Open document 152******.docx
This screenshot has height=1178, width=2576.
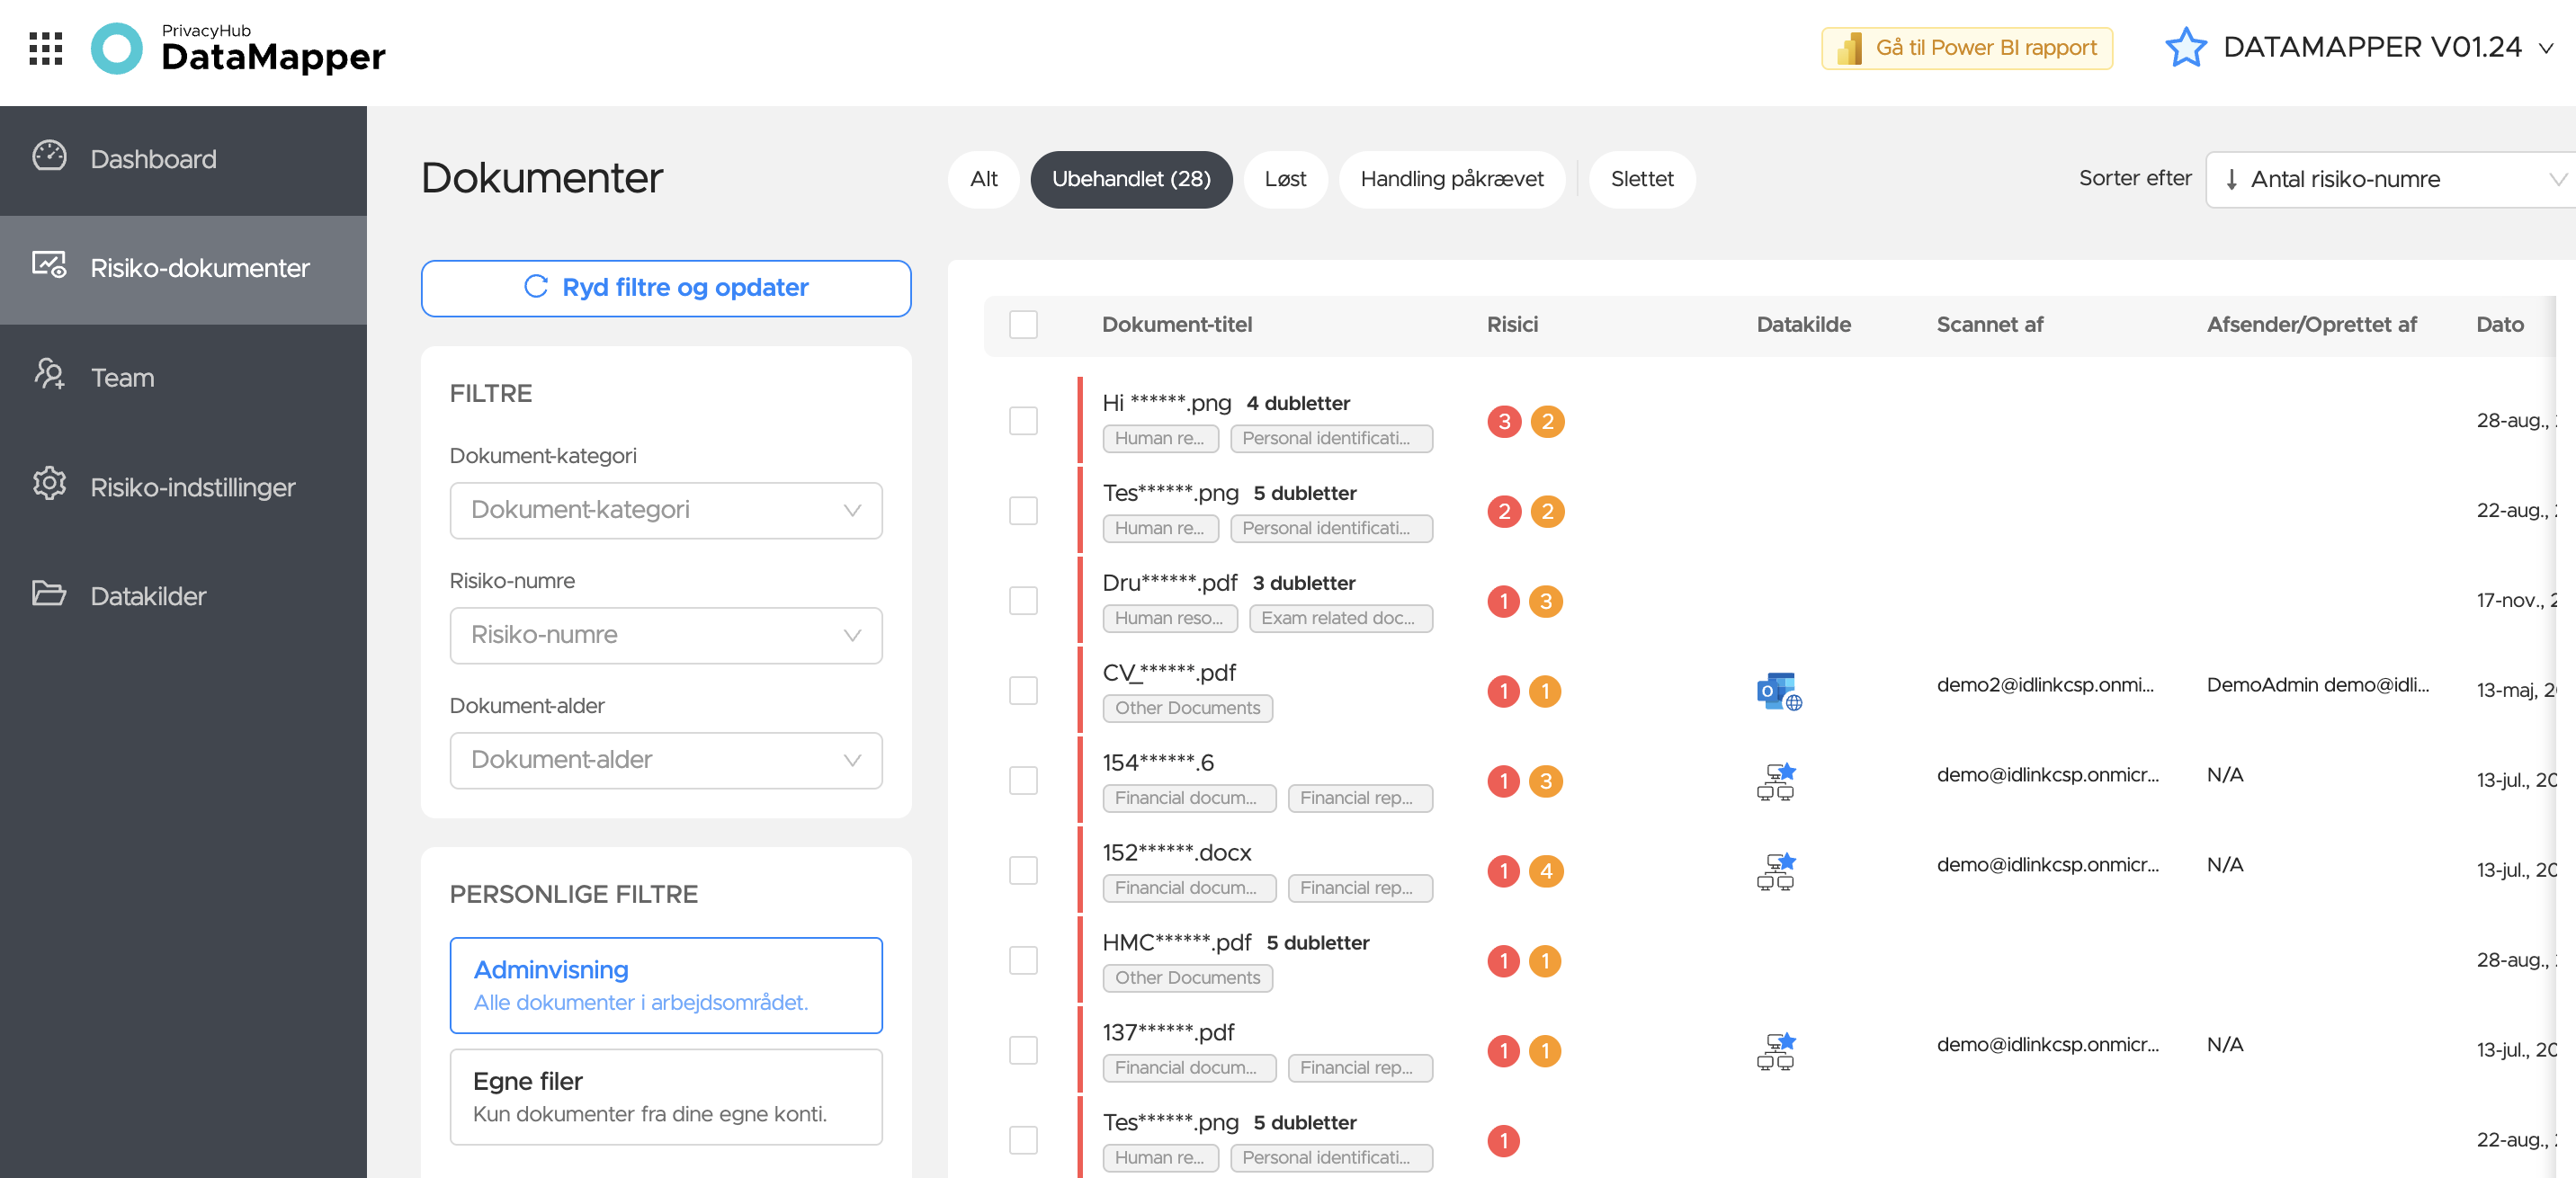(x=1176, y=853)
